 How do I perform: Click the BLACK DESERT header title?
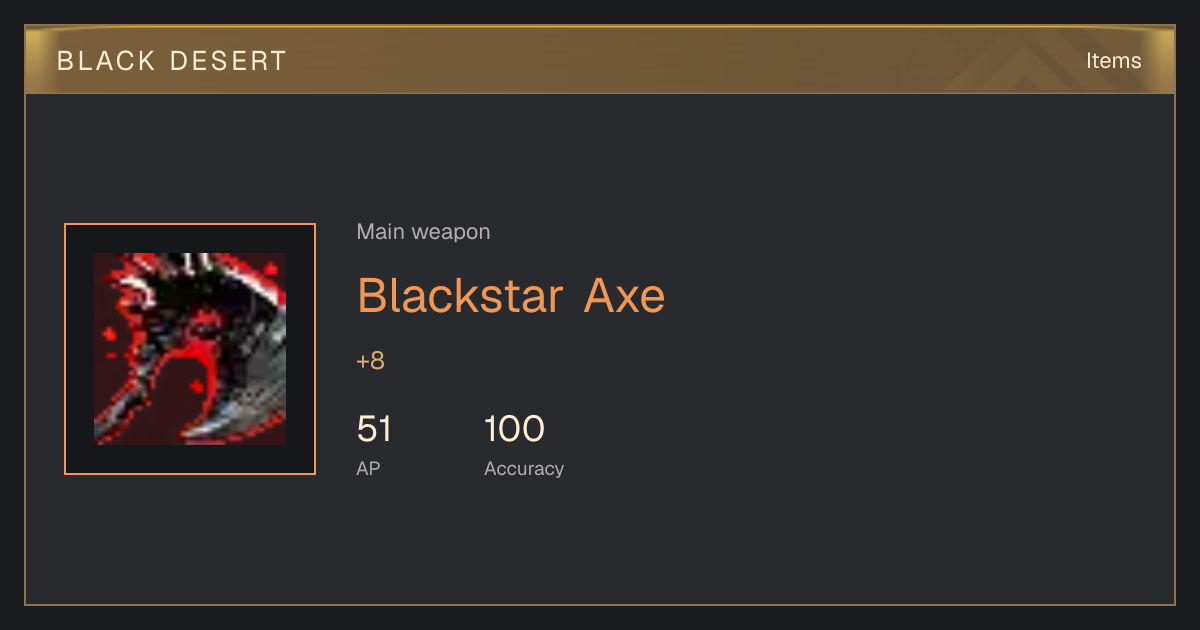click(x=172, y=61)
